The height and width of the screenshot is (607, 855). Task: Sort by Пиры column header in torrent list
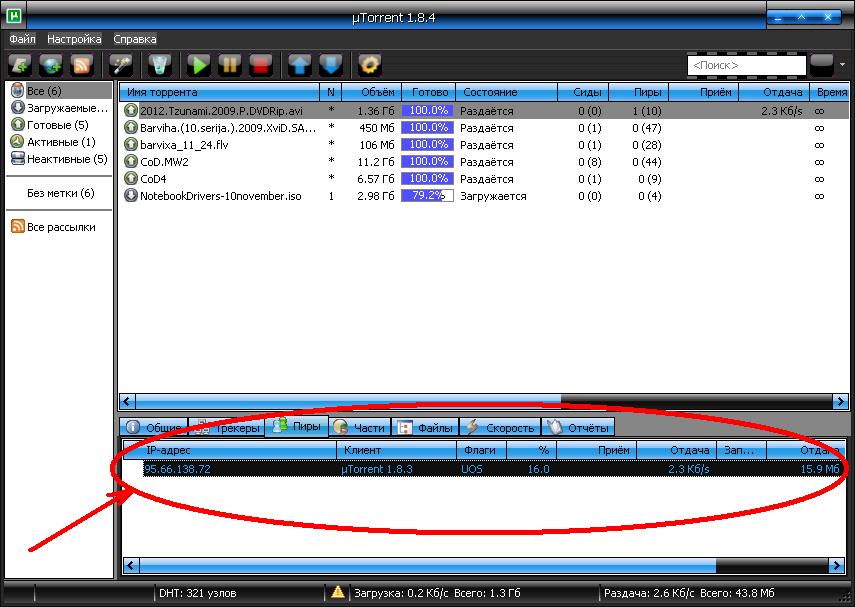point(639,92)
